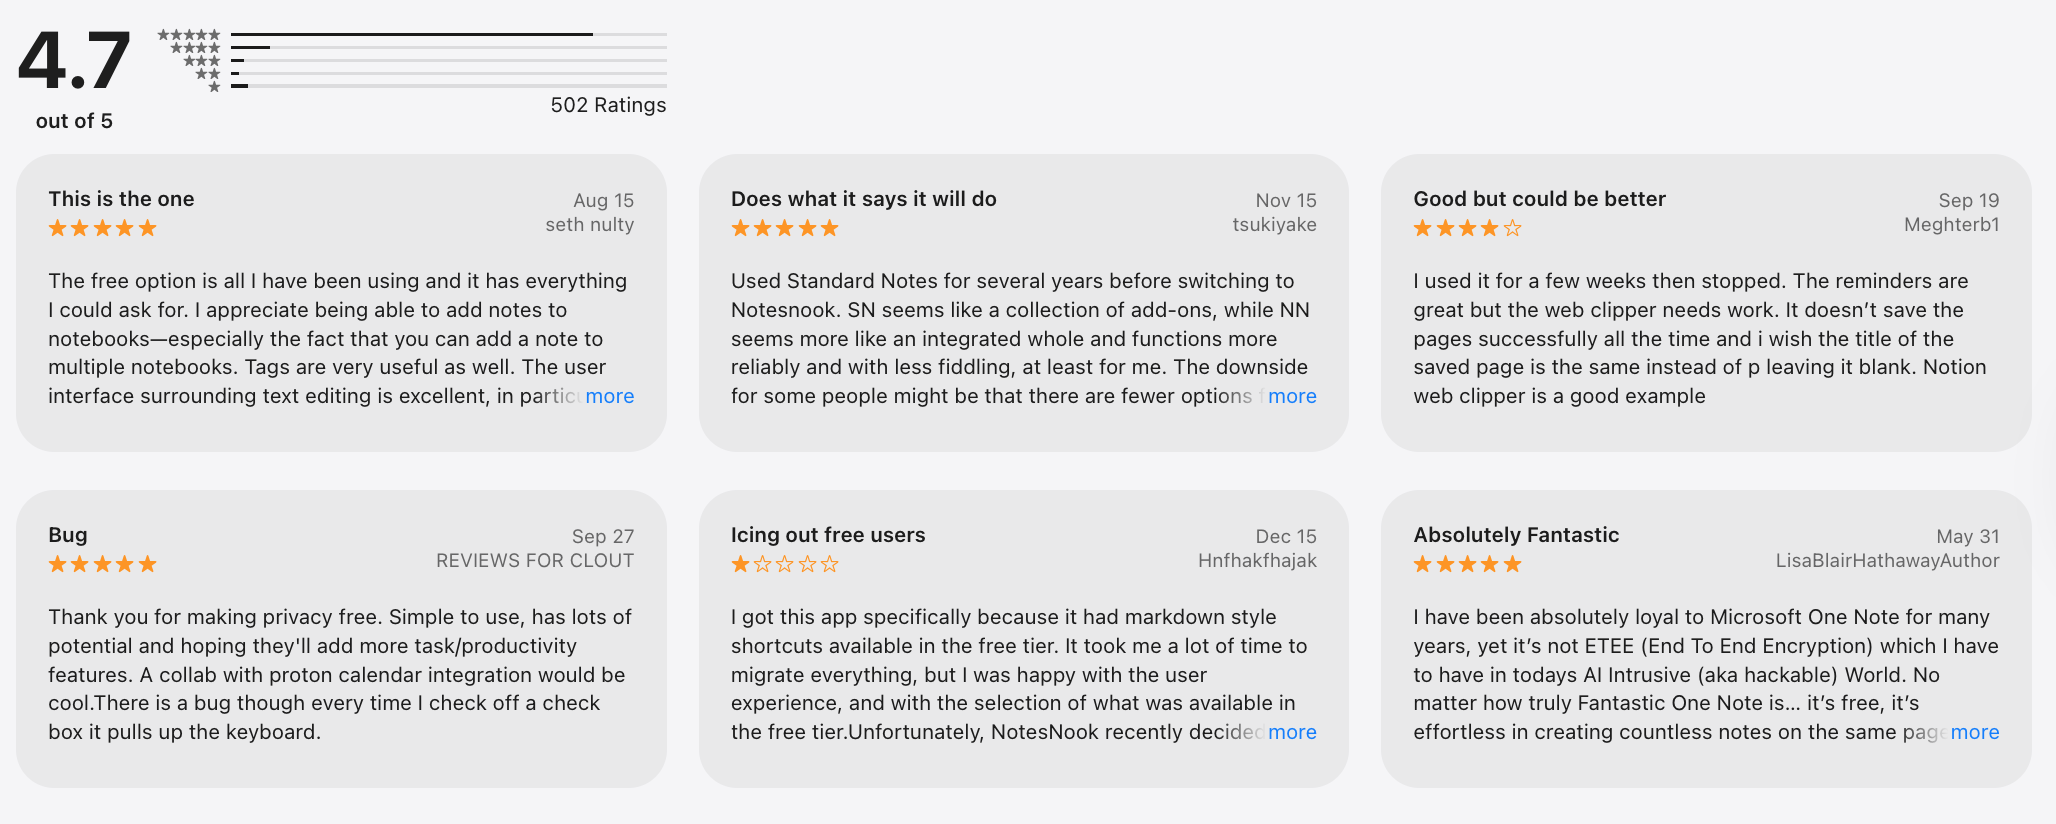Image resolution: width=2056 pixels, height=824 pixels.
Task: Expand the 'Absolutely Fantastic' review text
Action: click(1974, 732)
